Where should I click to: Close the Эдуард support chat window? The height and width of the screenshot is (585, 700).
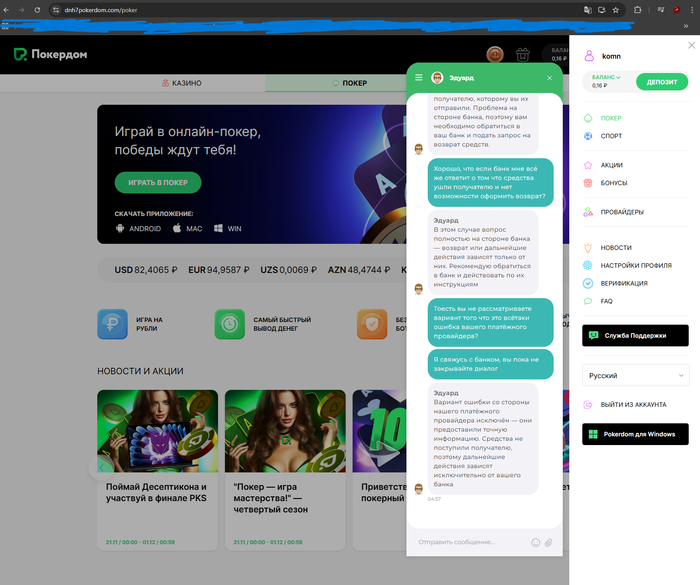[550, 78]
